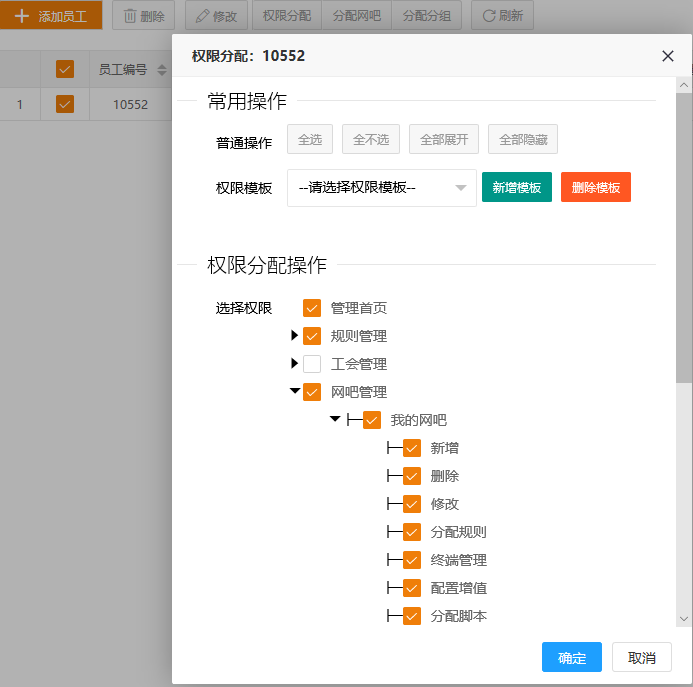Expand the 工会管理 tree node
Viewport: 693px width, 687px height.
click(x=295, y=364)
